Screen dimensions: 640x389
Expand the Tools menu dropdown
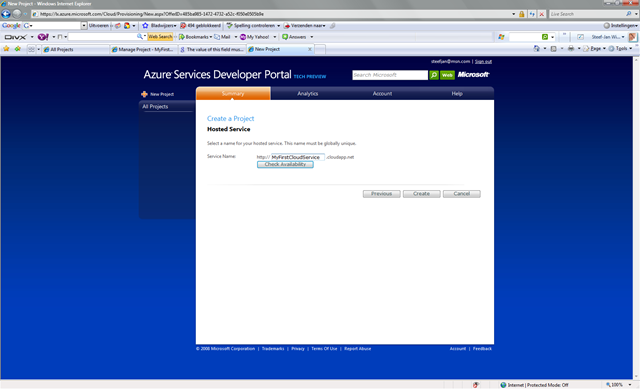coord(630,49)
